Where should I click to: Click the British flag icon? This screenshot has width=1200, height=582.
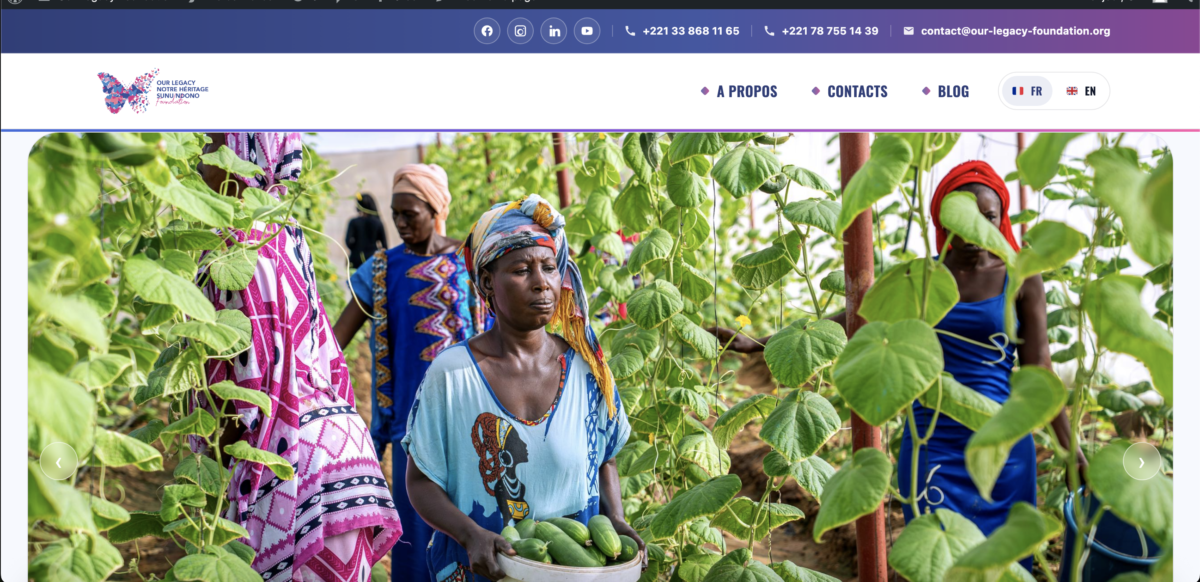point(1072,91)
